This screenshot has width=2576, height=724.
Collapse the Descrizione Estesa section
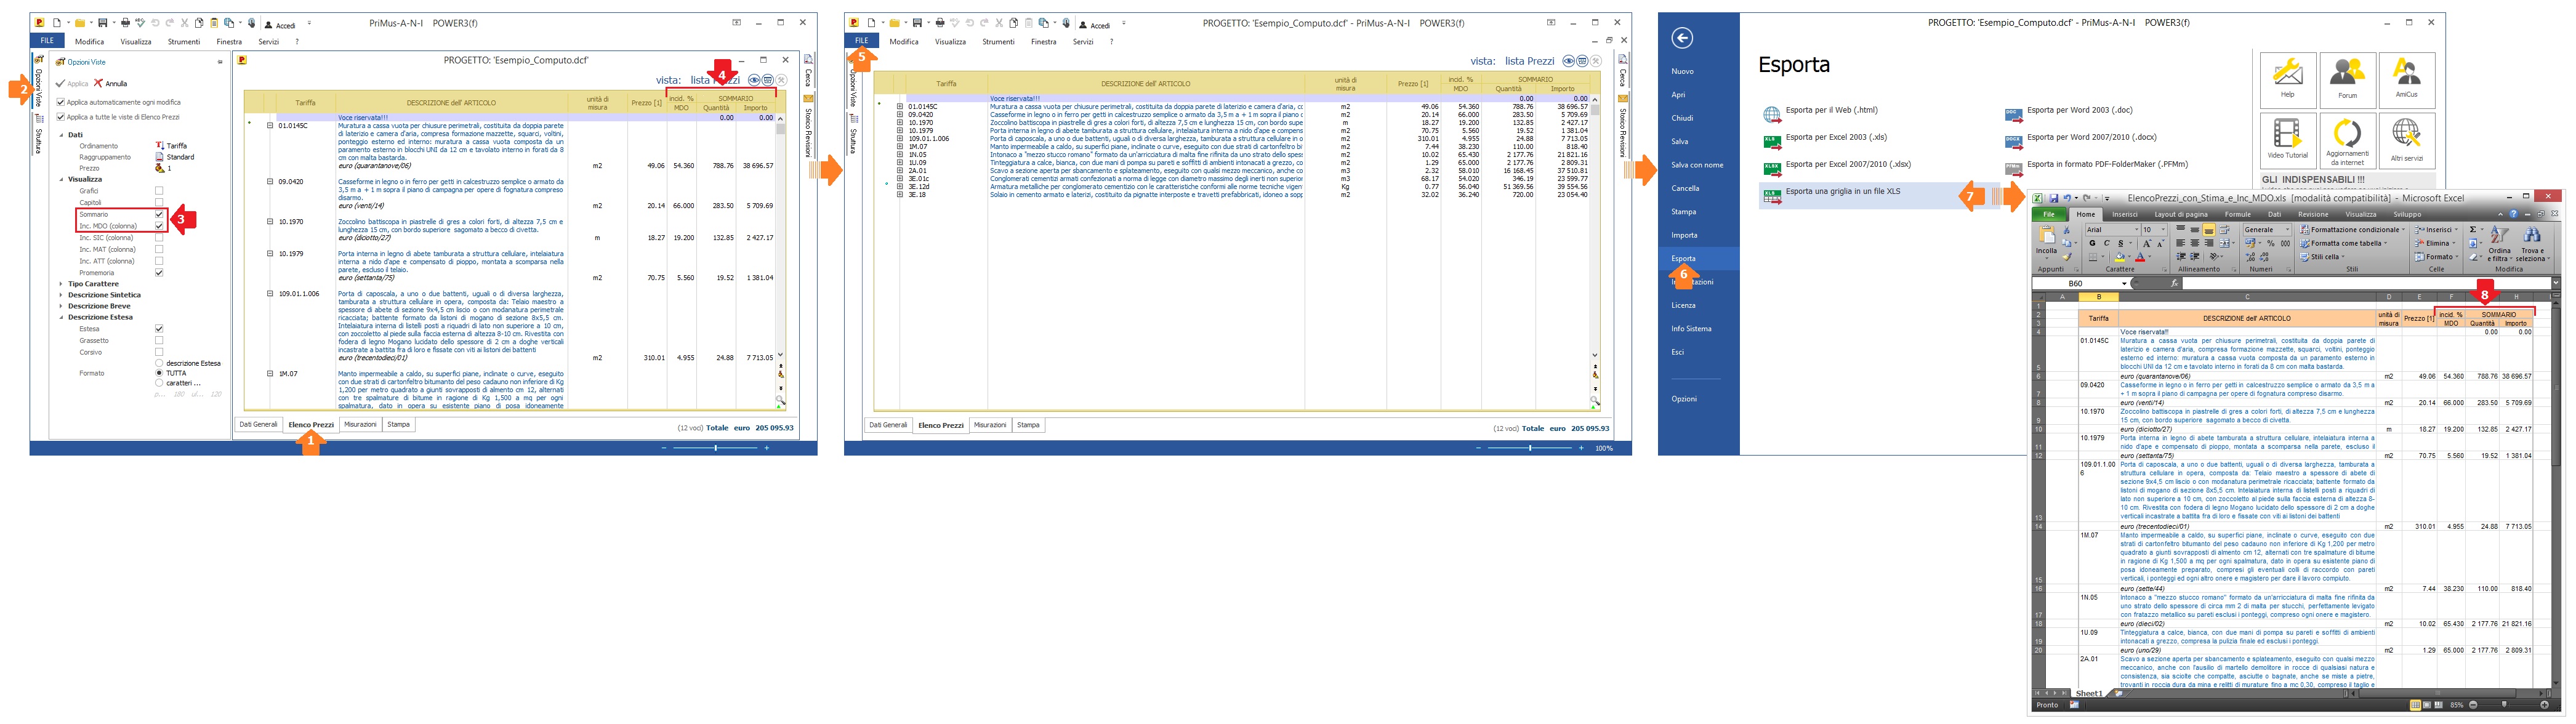coord(61,317)
